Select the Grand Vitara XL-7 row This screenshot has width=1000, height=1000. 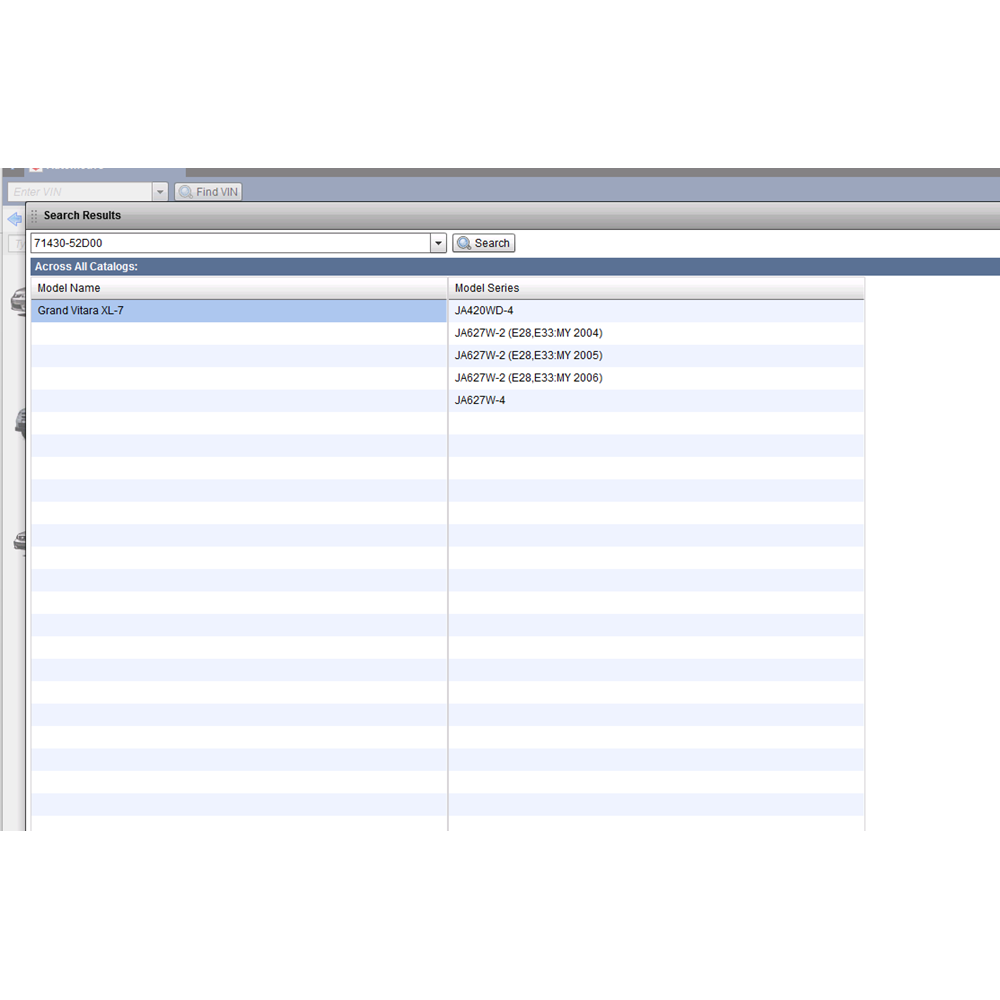(238, 311)
